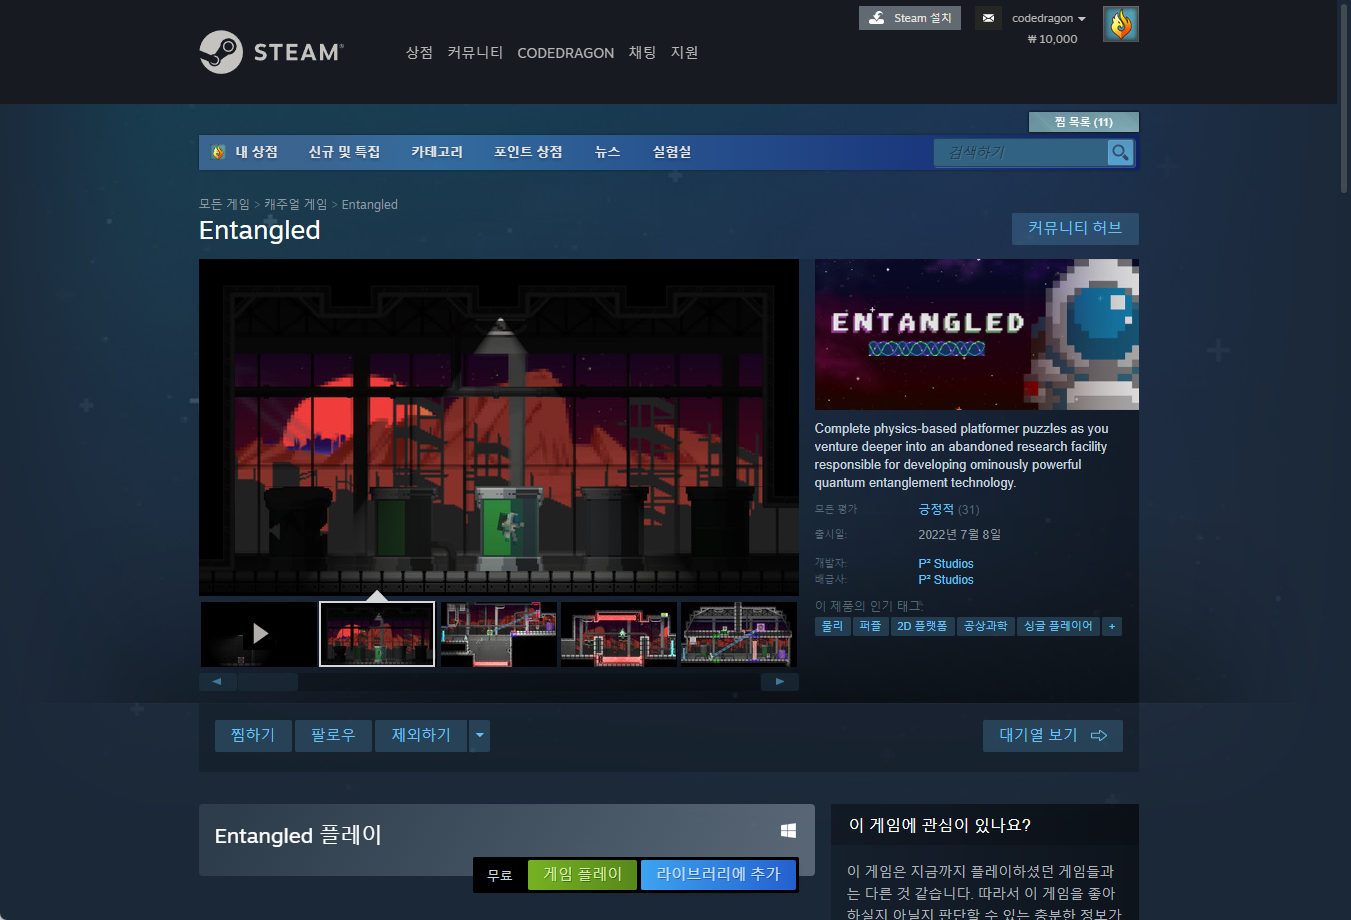Select the red sunset screenshot thumbnail
Viewport: 1351px width, 920px height.
(x=377, y=633)
